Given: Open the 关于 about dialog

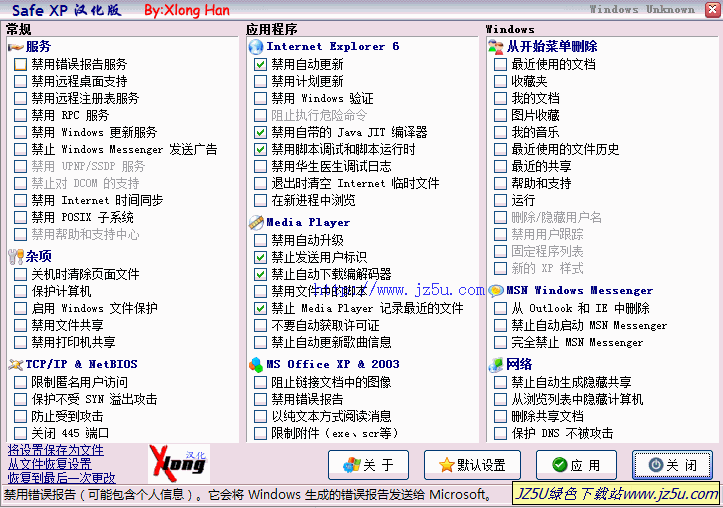Looking at the screenshot, I should (x=368, y=465).
